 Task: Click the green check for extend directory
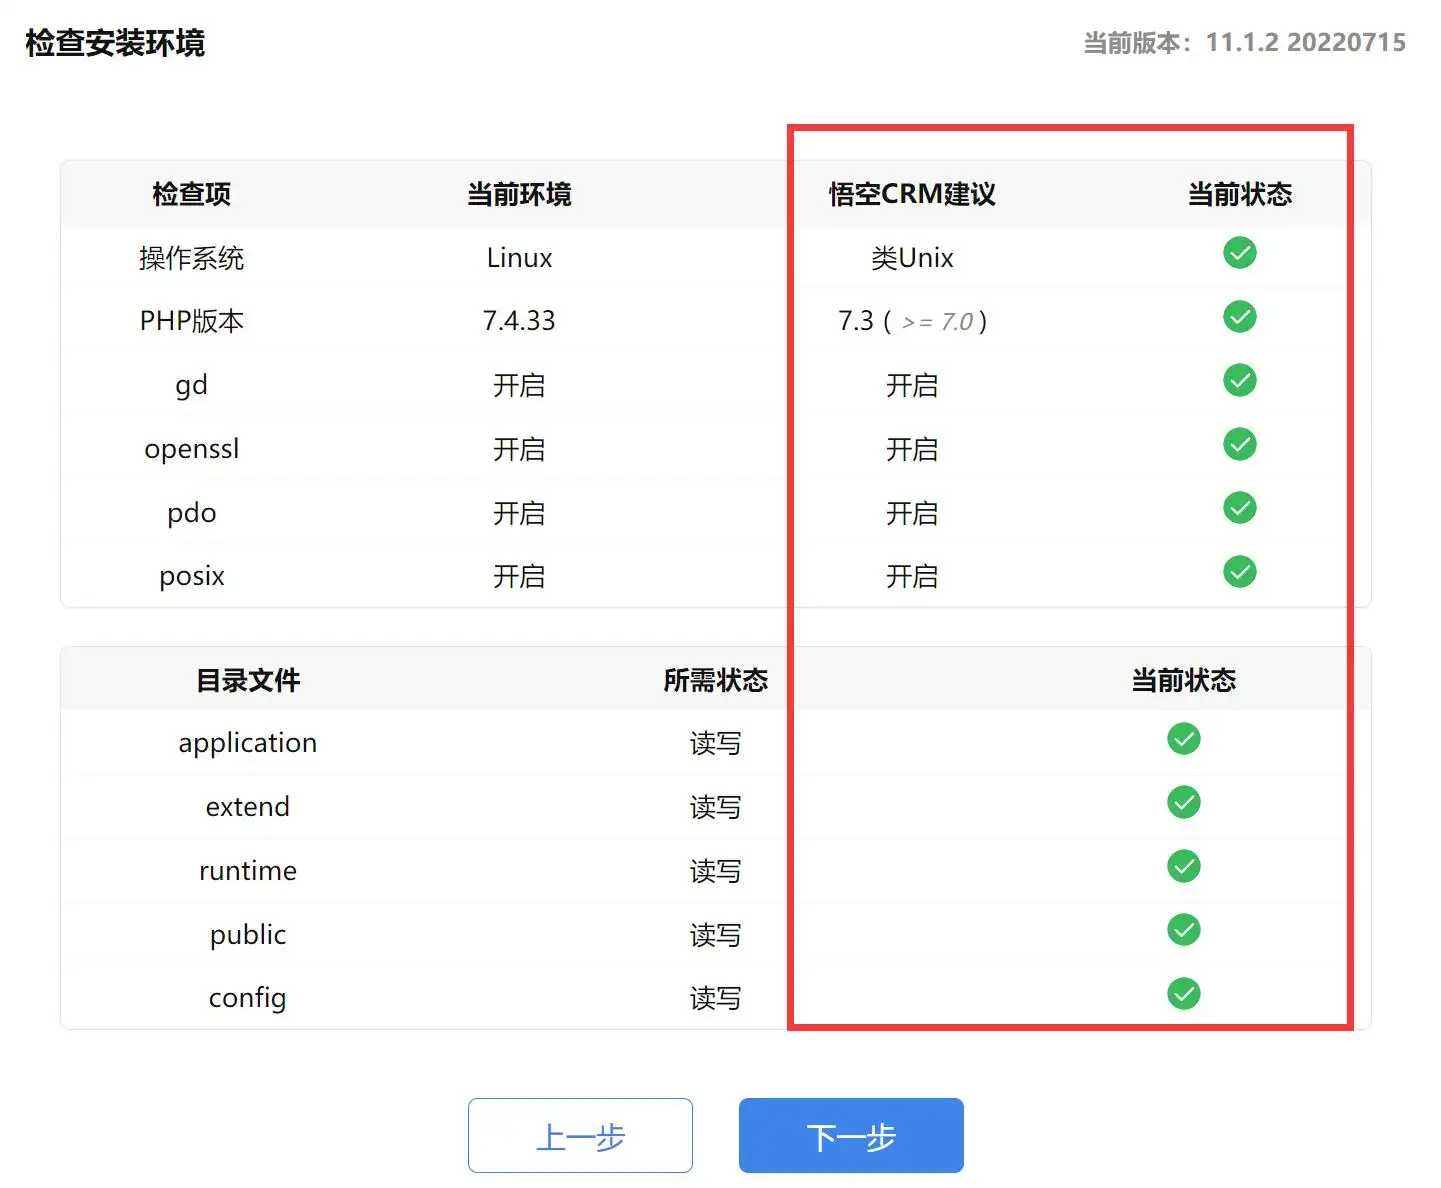point(1184,802)
